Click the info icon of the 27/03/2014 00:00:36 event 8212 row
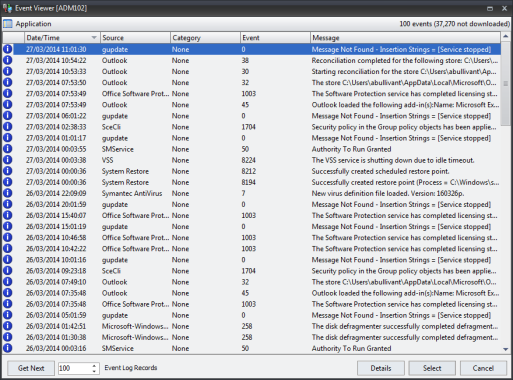 [7, 171]
